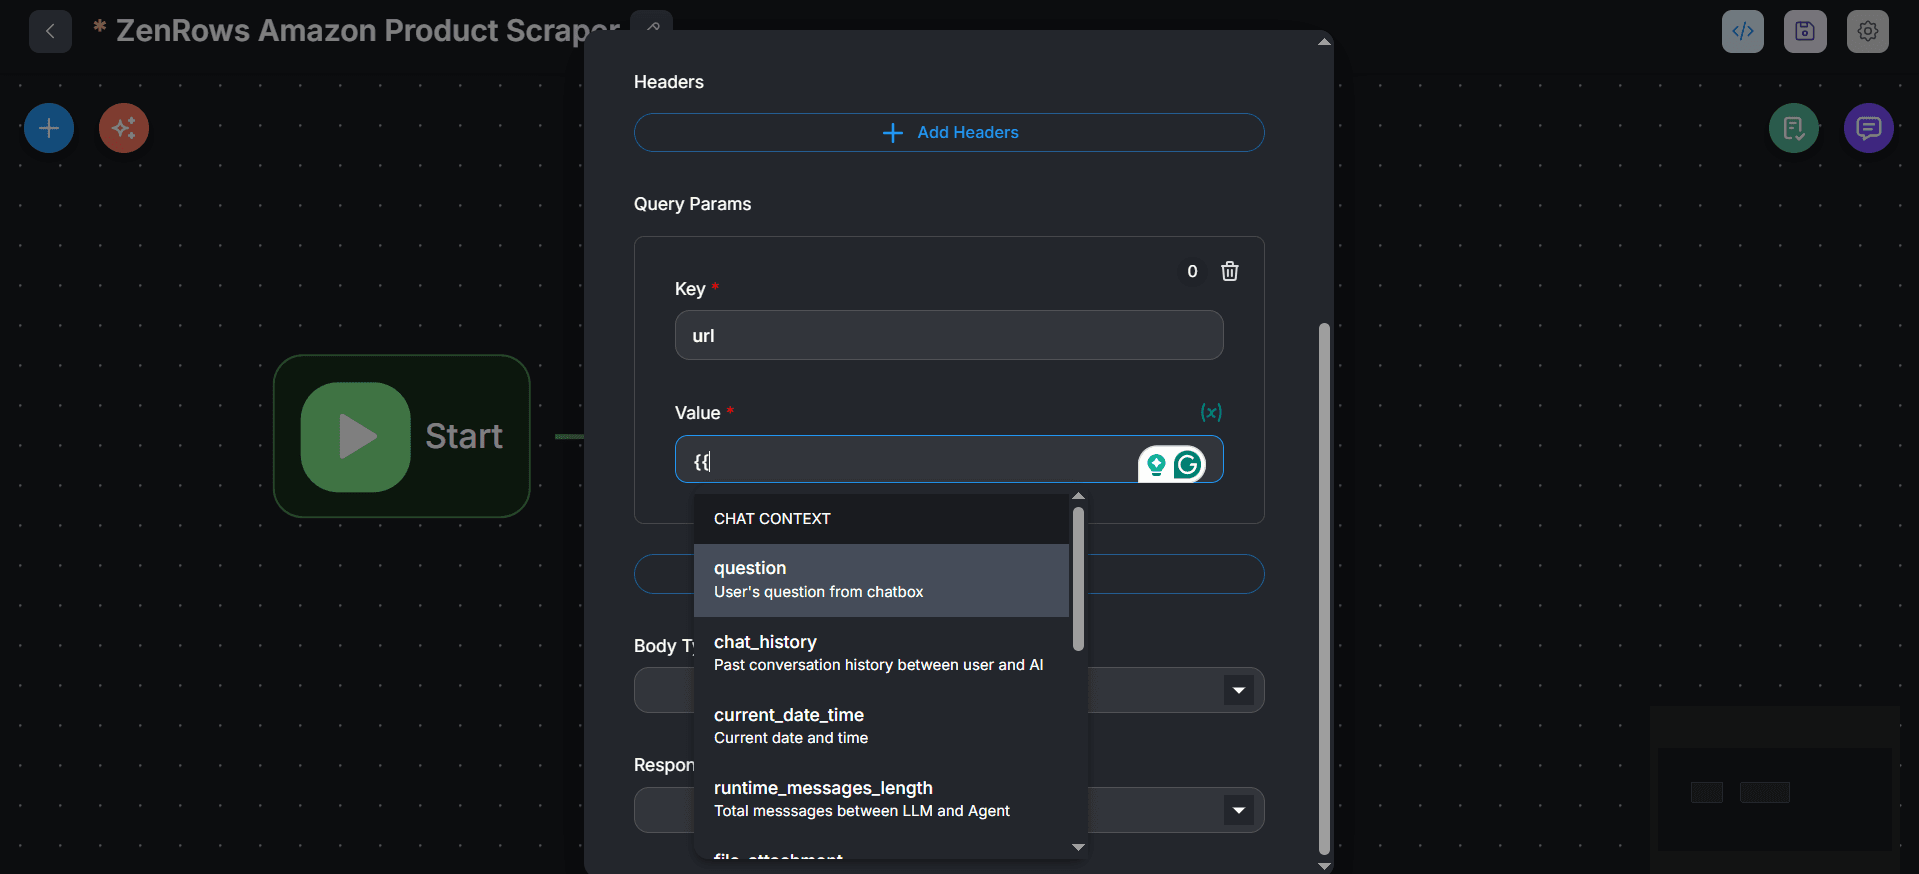The height and width of the screenshot is (874, 1919).
Task: Click up arrow of suggestion list scrollbar
Action: click(x=1078, y=497)
